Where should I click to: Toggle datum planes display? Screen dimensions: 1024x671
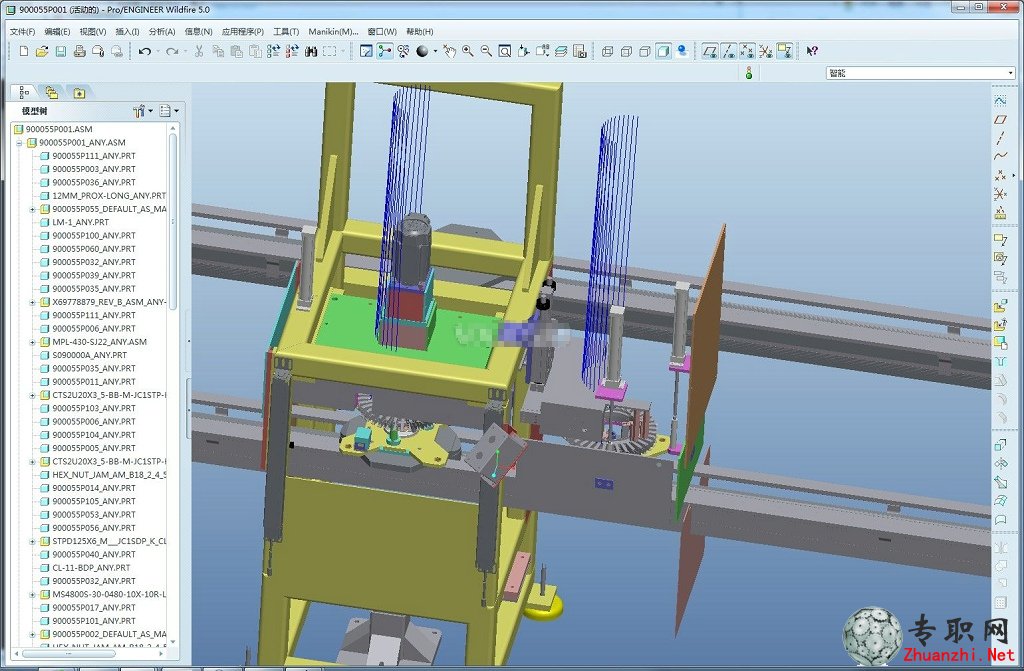point(710,51)
